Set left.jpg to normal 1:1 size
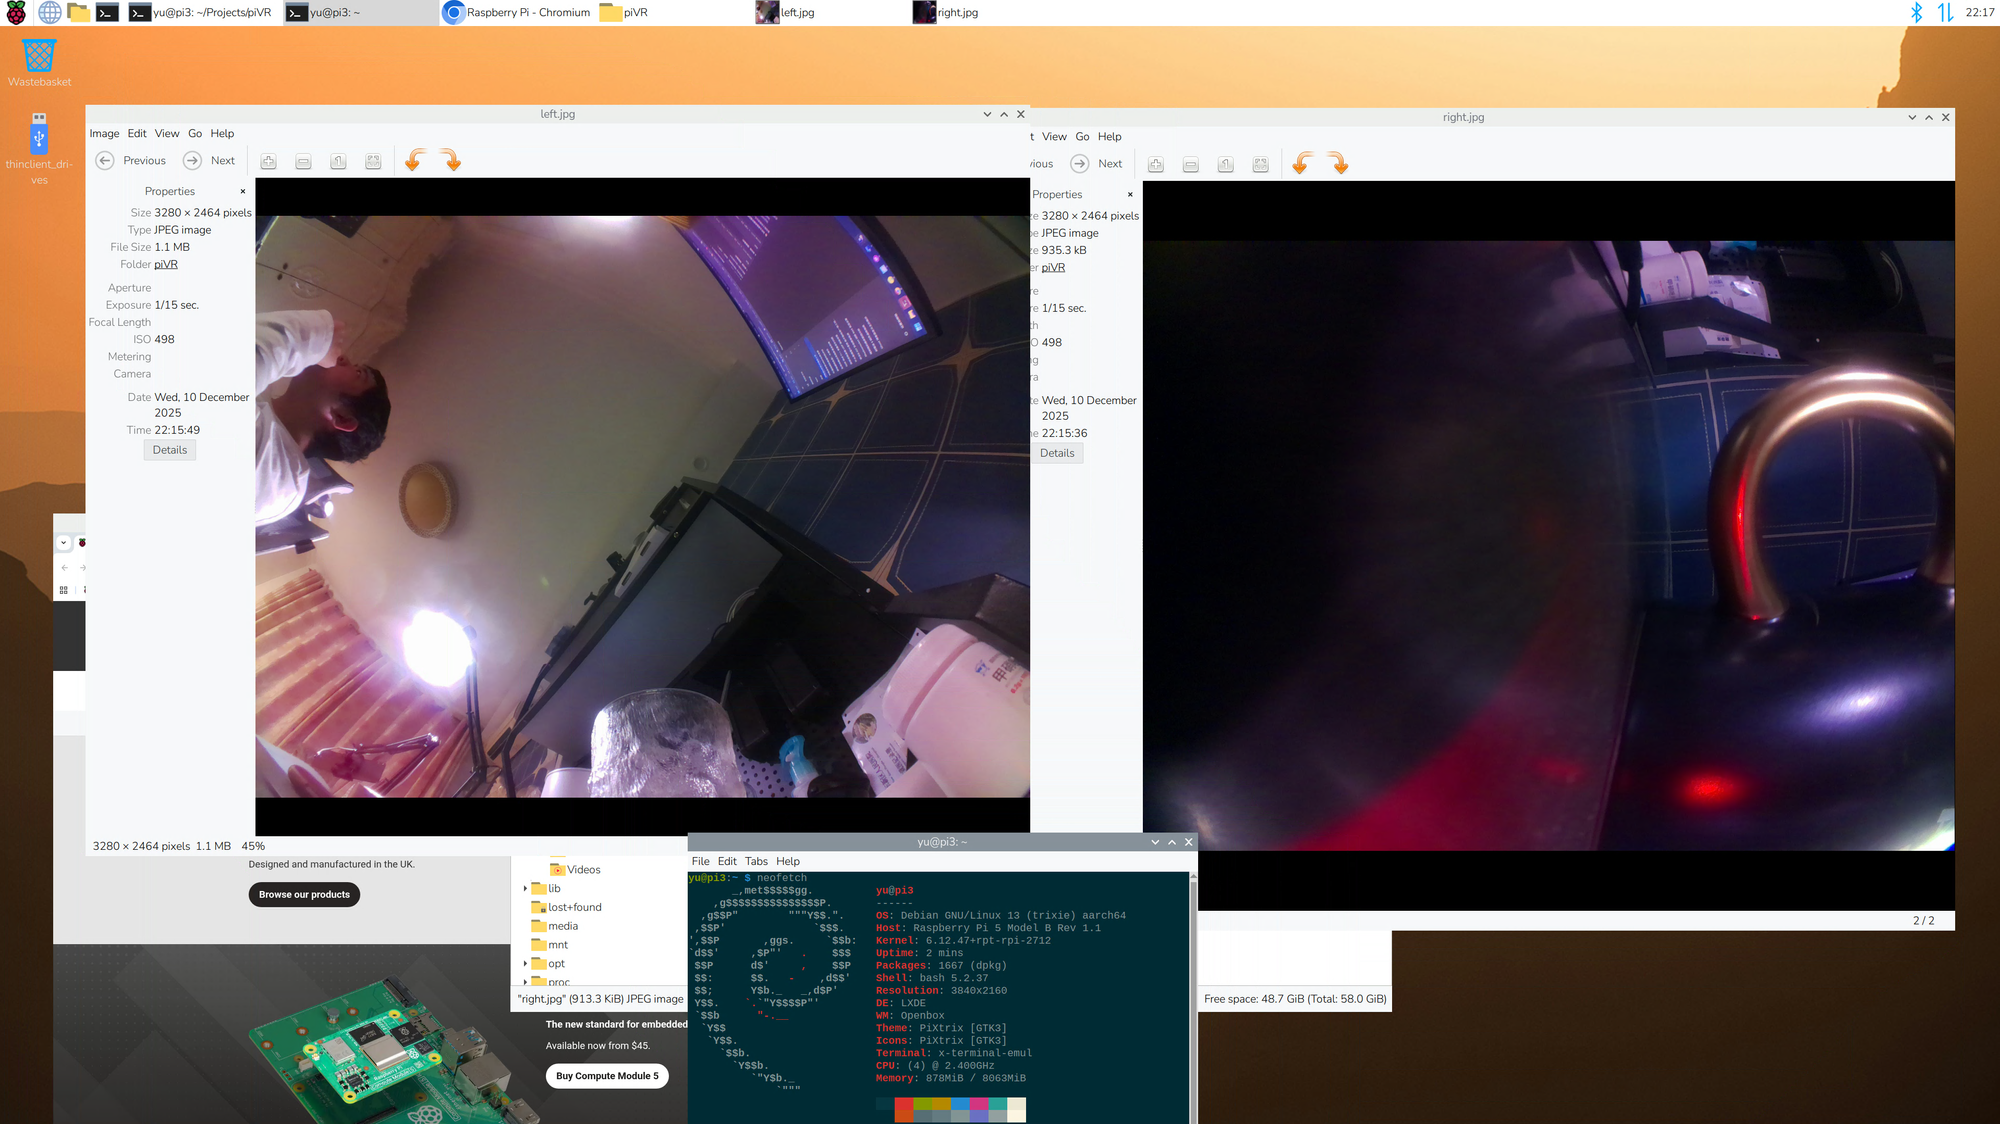Screen dimensions: 2000x1124 (x=338, y=161)
